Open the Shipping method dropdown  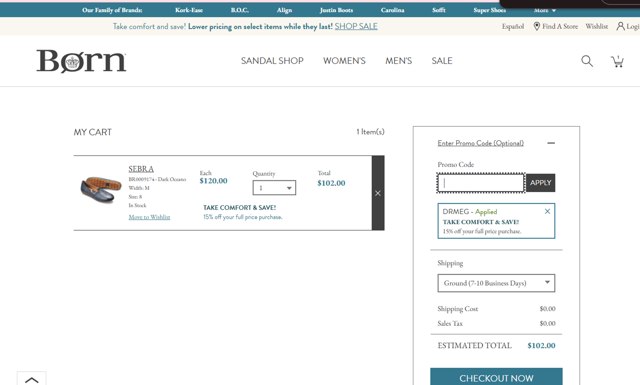tap(496, 283)
